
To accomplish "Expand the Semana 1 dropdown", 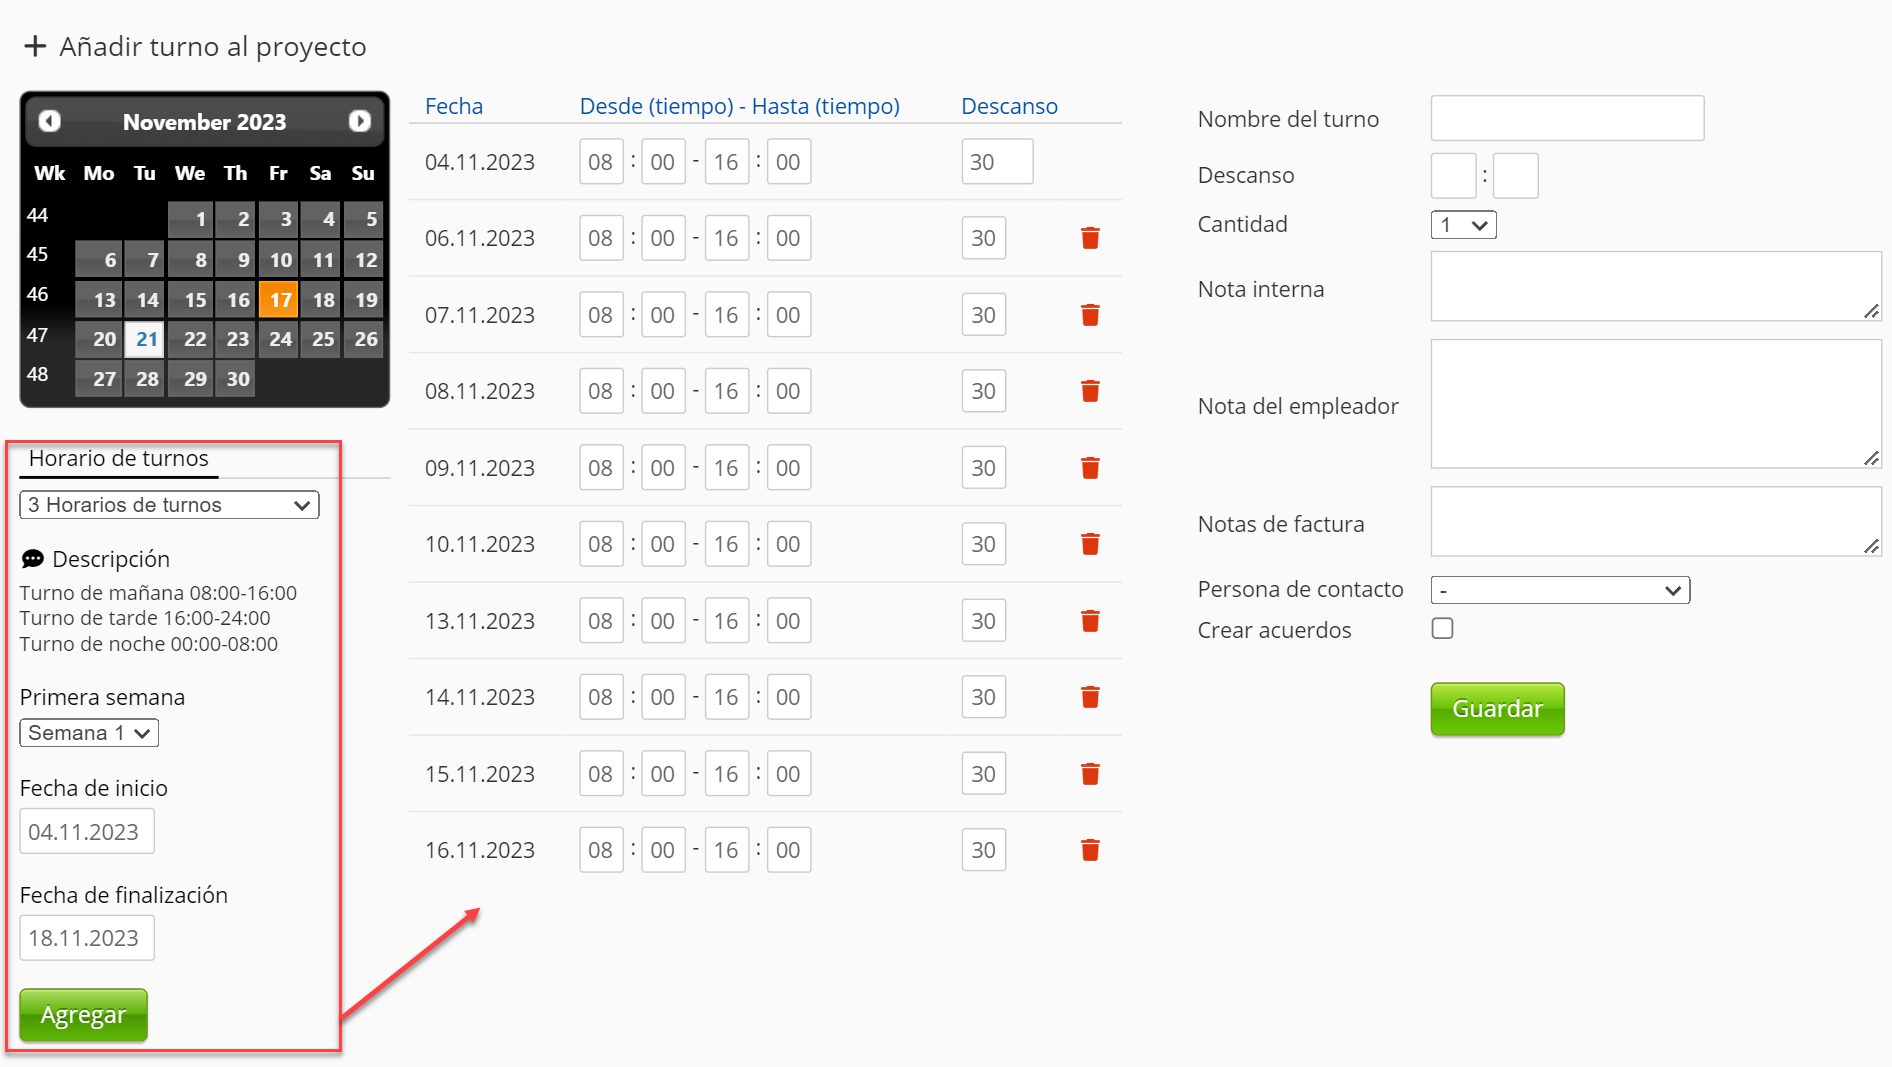I will (x=89, y=733).
